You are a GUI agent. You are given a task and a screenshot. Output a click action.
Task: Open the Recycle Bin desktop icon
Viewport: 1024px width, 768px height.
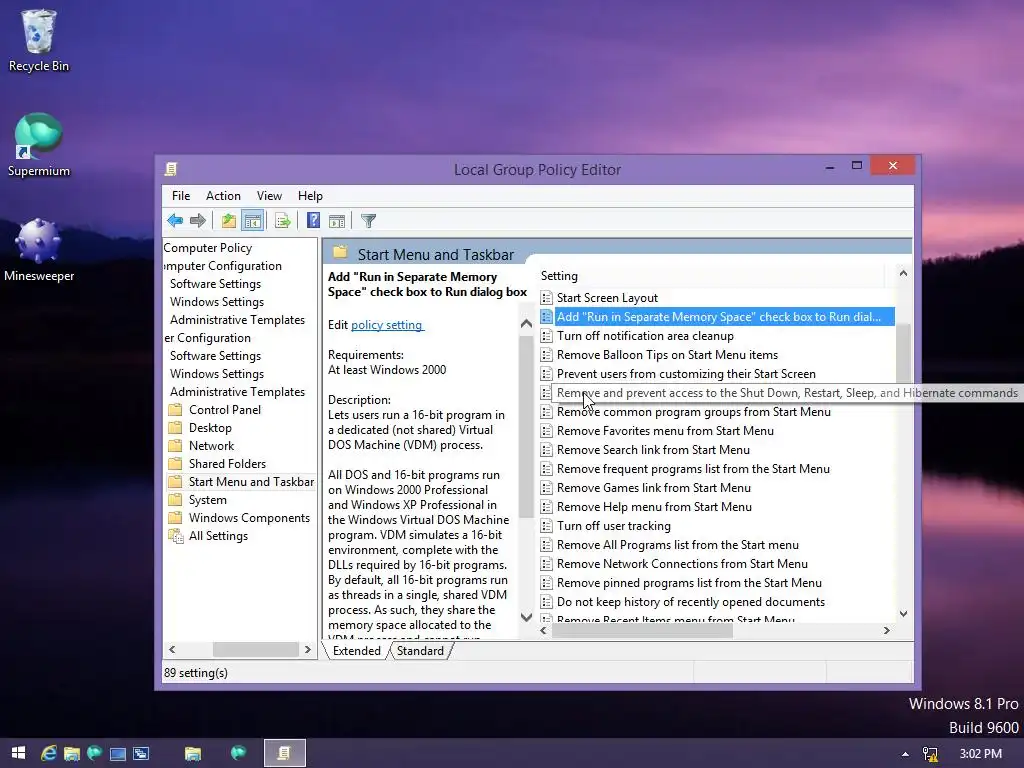(x=39, y=39)
